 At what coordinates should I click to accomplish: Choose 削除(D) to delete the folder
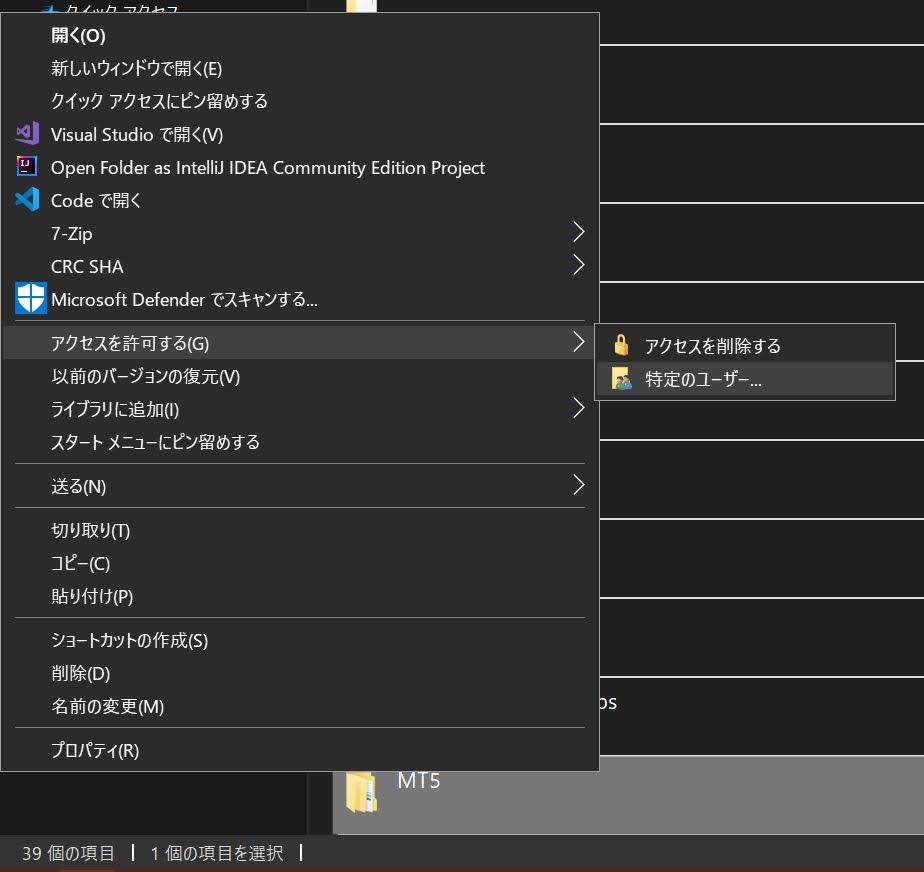pos(80,673)
